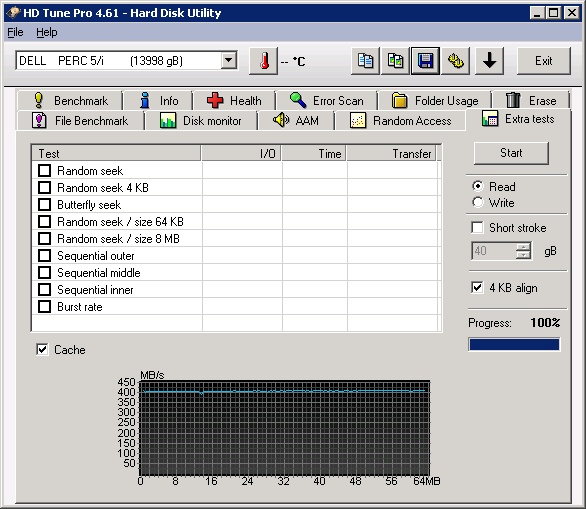Uncheck the 4 KB align checkbox
Viewport: 586px width, 509px height.
point(477,287)
